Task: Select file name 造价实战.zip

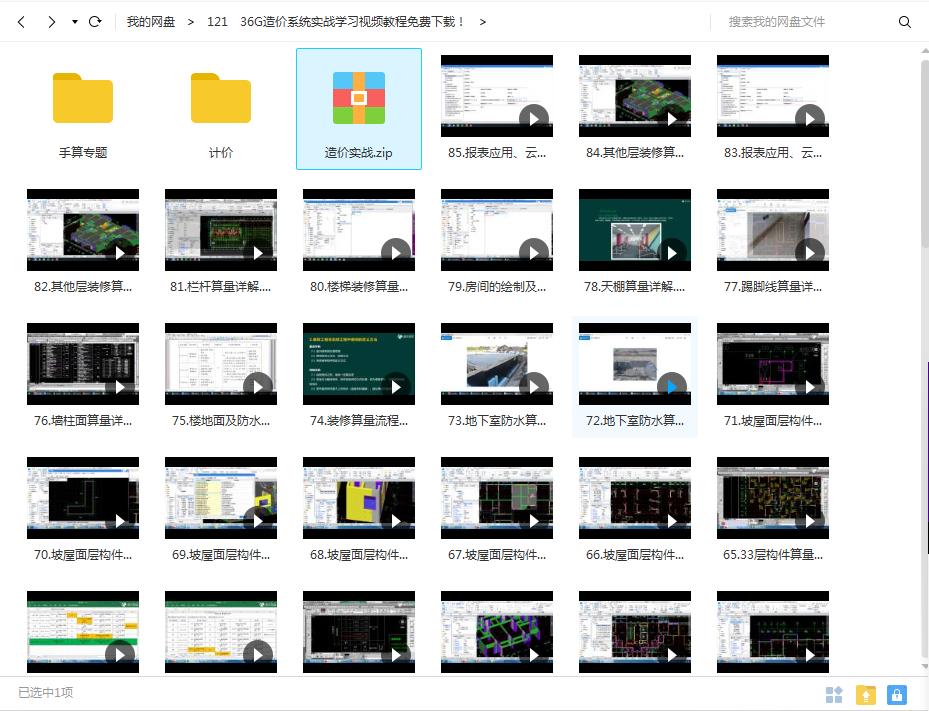Action: (x=358, y=153)
